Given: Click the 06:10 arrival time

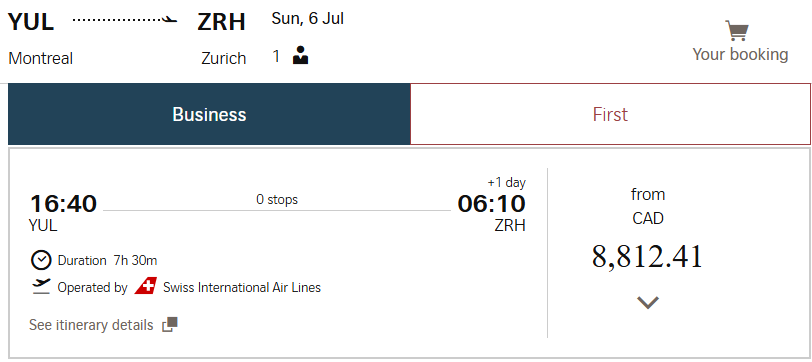Looking at the screenshot, I should pyautogui.click(x=491, y=204).
